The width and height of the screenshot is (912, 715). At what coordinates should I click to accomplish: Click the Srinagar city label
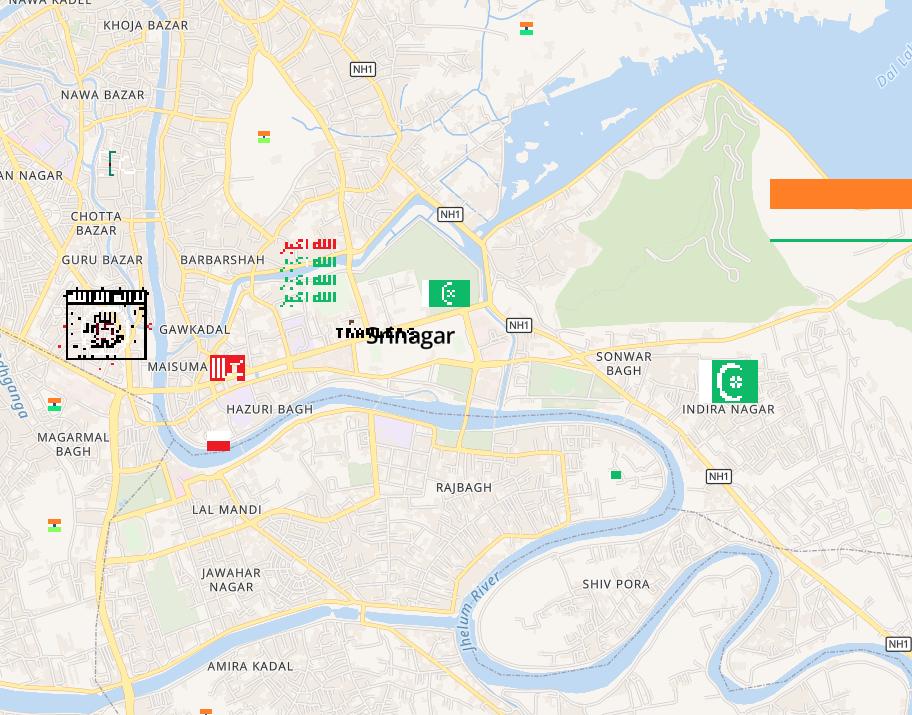point(411,336)
